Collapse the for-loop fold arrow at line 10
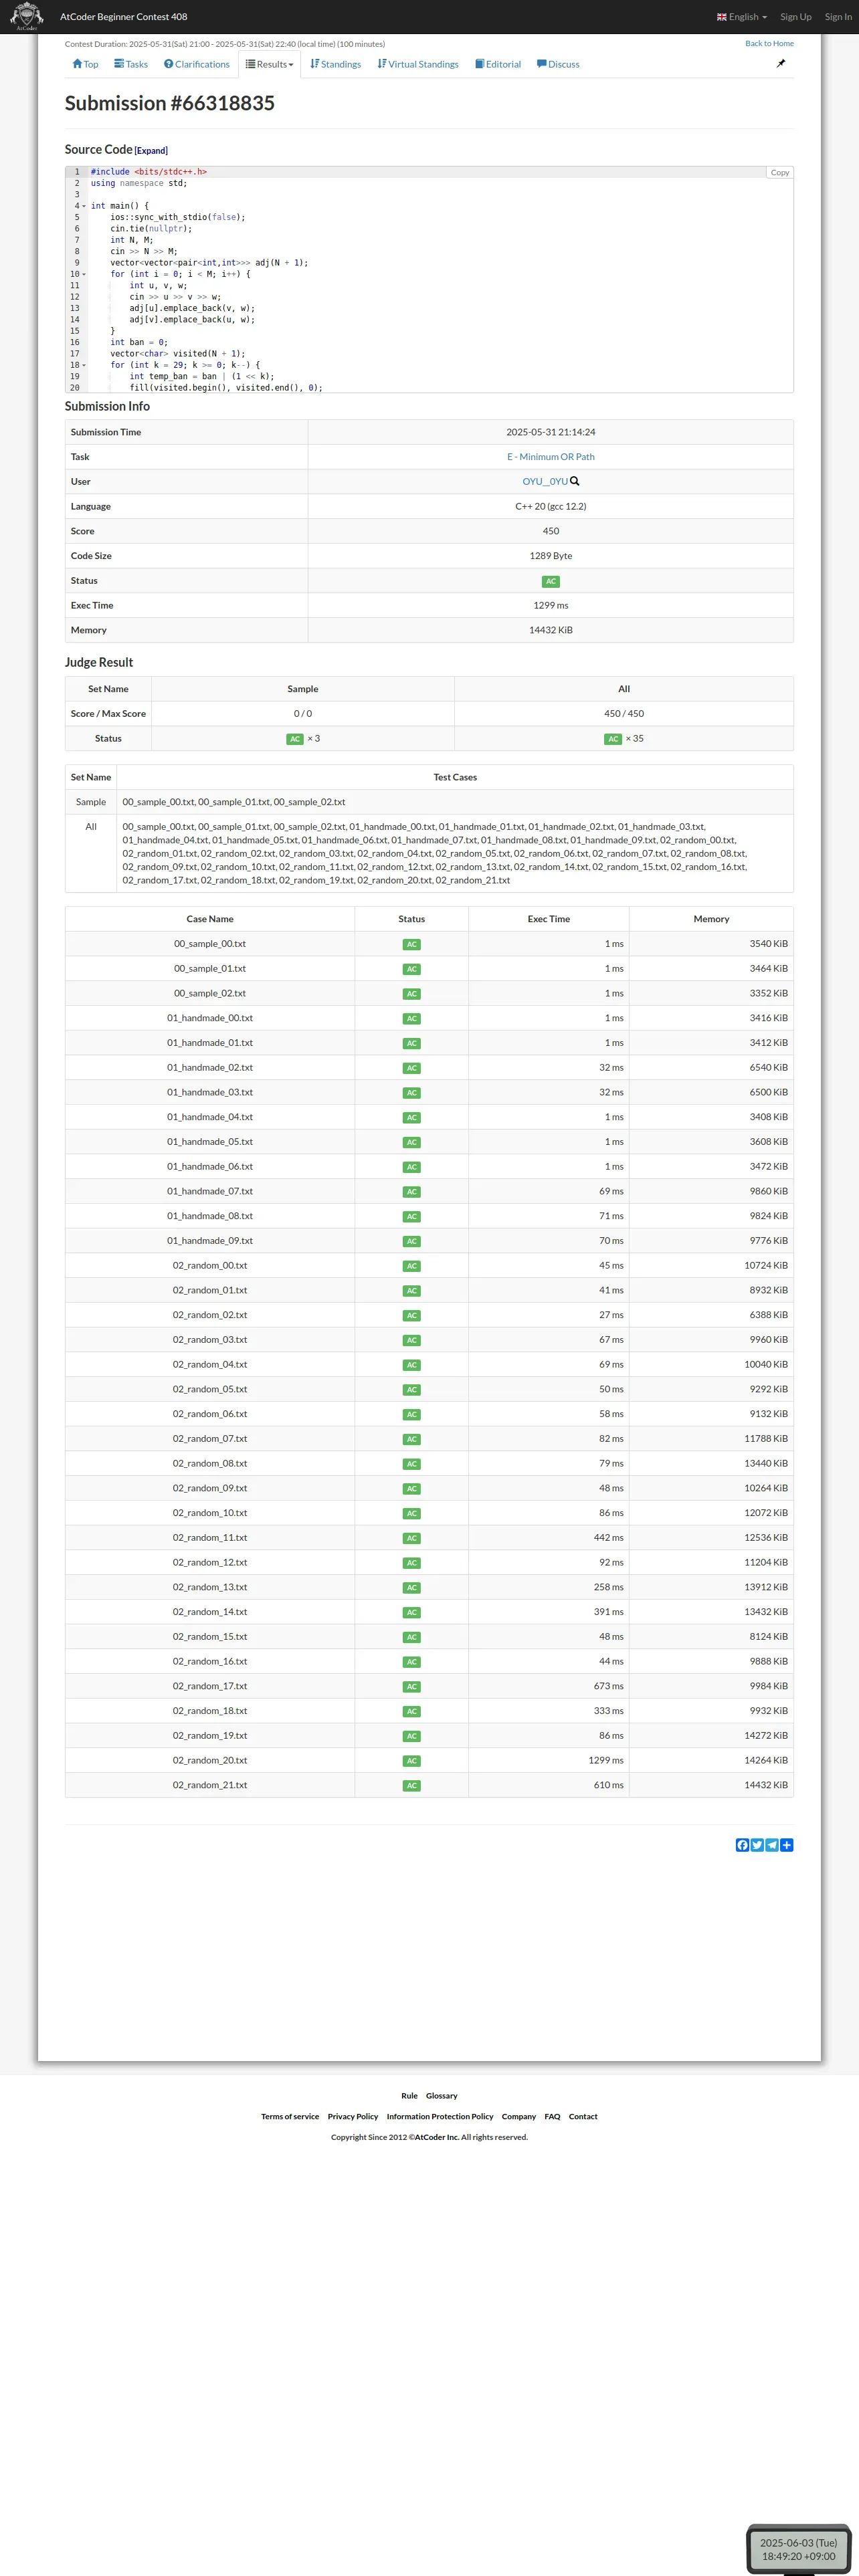The image size is (859, 2576). 84,274
